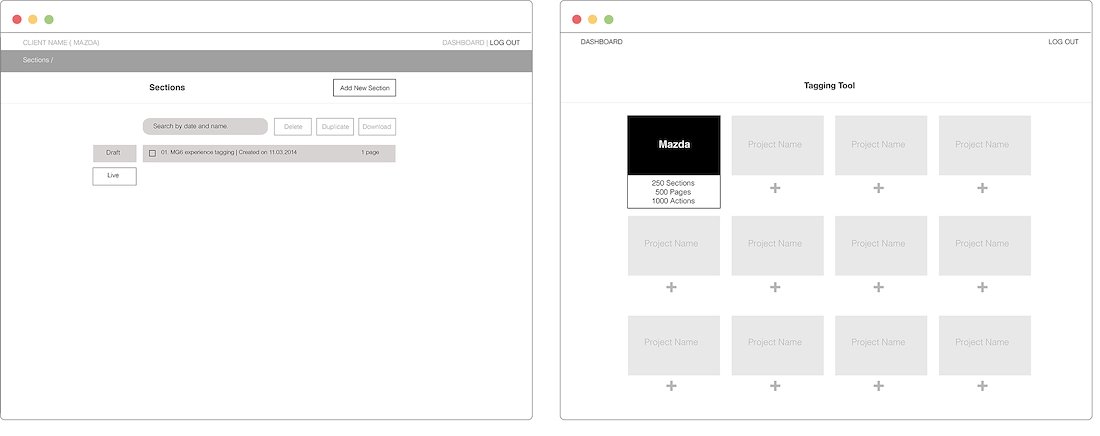Open the Mazda project tile
The width and height of the screenshot is (1100, 436).
pos(673,145)
